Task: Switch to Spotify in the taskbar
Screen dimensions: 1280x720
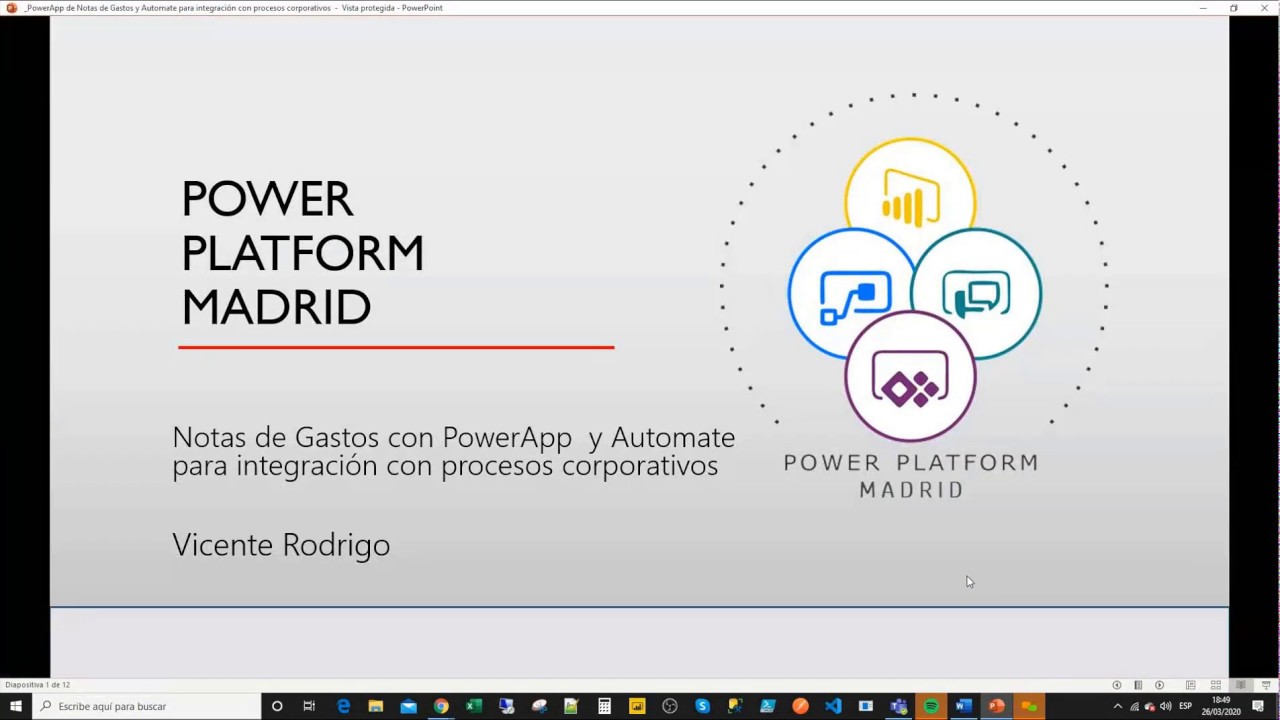Action: click(x=931, y=706)
